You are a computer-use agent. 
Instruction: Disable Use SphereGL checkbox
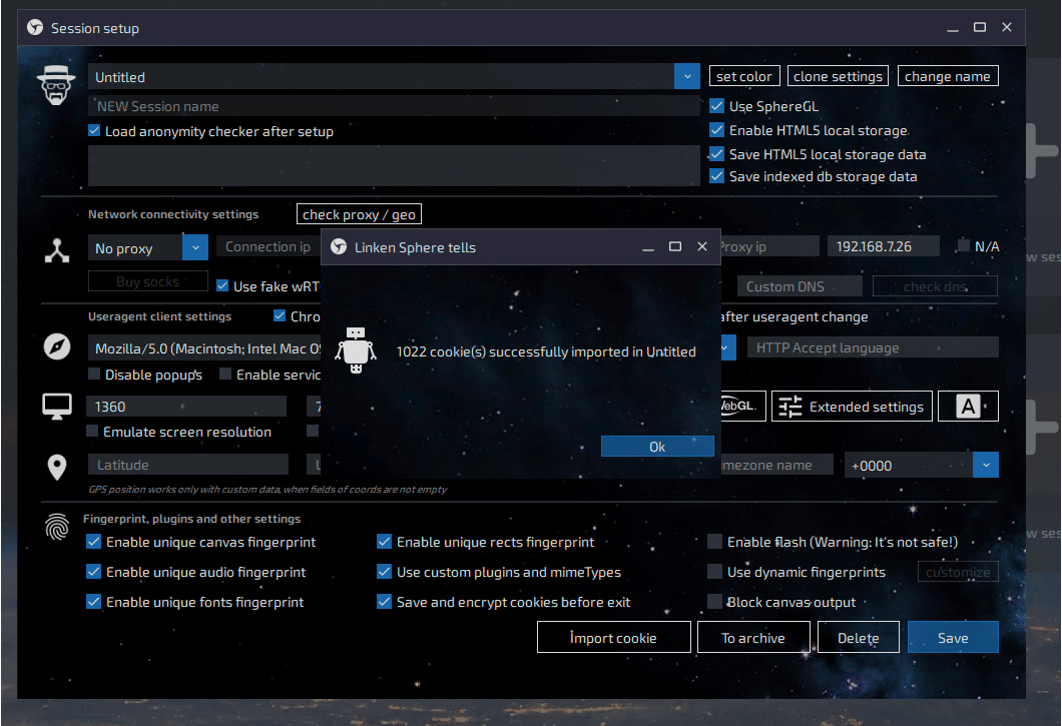tap(717, 106)
